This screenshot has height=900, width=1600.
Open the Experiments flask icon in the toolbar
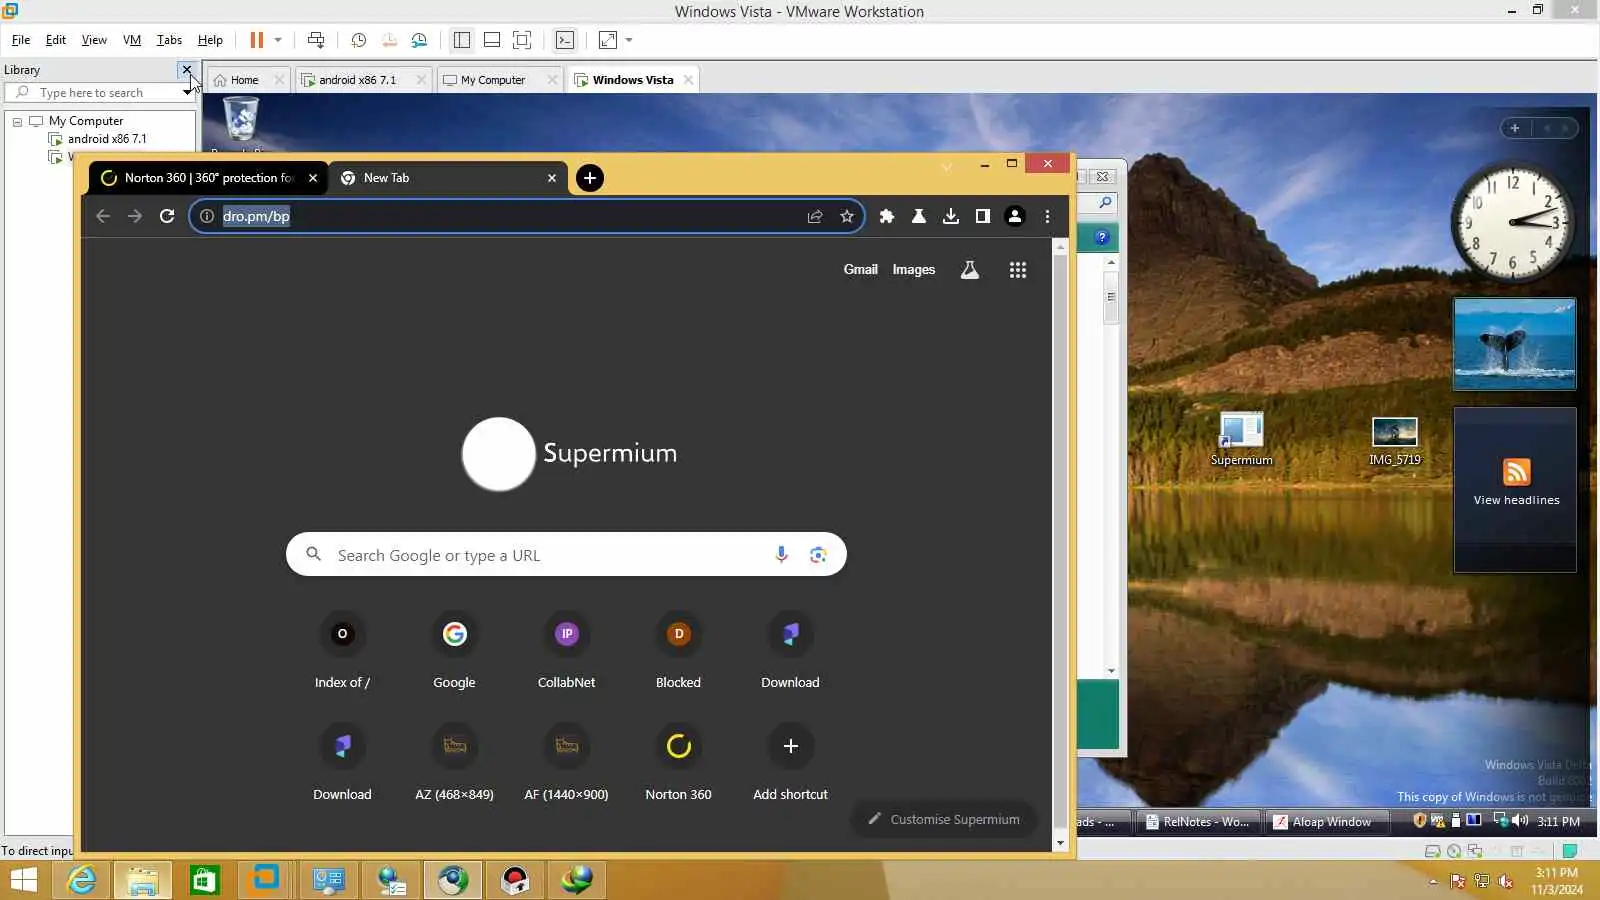(x=919, y=216)
